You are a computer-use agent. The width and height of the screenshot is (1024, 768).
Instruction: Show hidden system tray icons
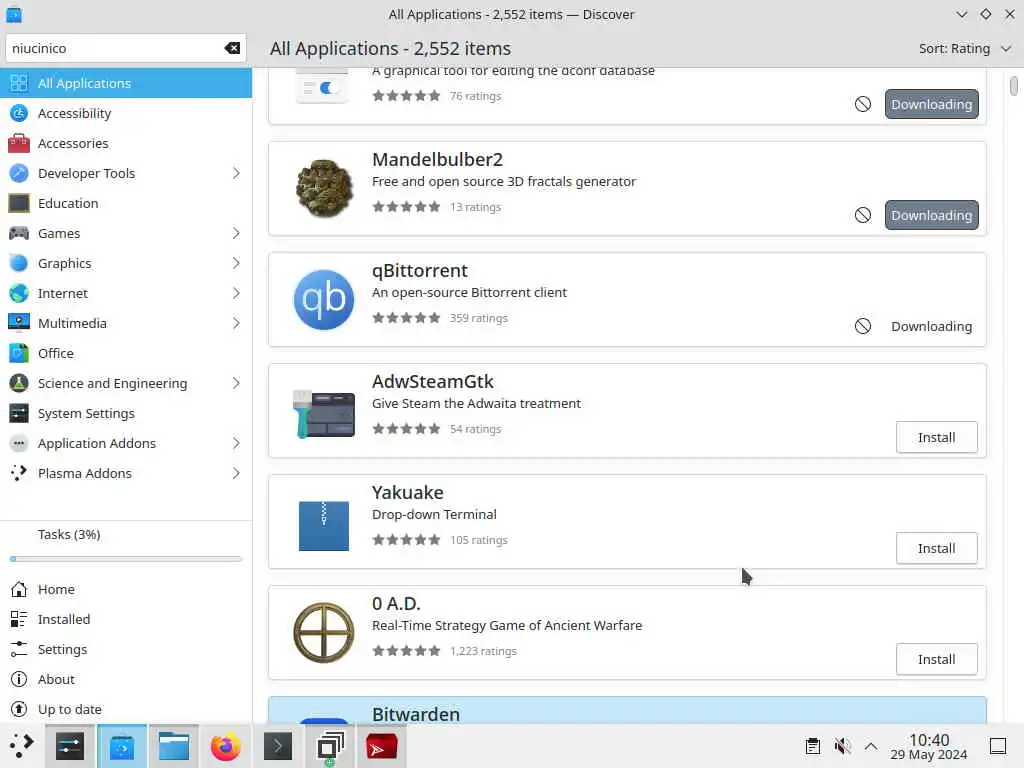pyautogui.click(x=871, y=746)
